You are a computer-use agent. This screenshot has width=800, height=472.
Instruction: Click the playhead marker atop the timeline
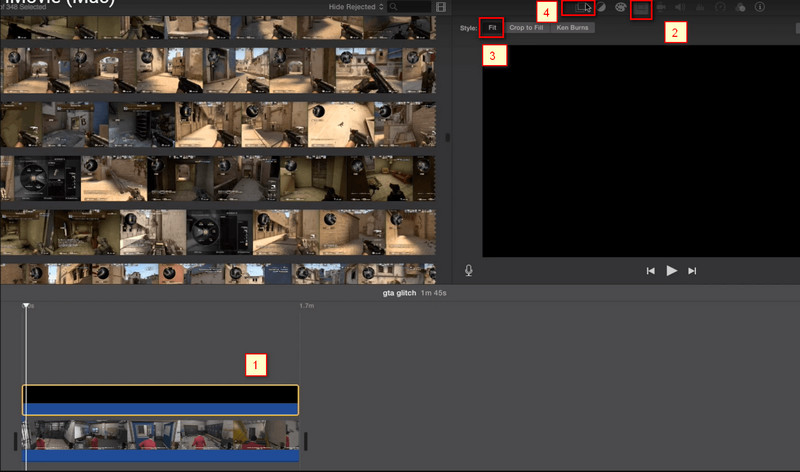(x=27, y=305)
